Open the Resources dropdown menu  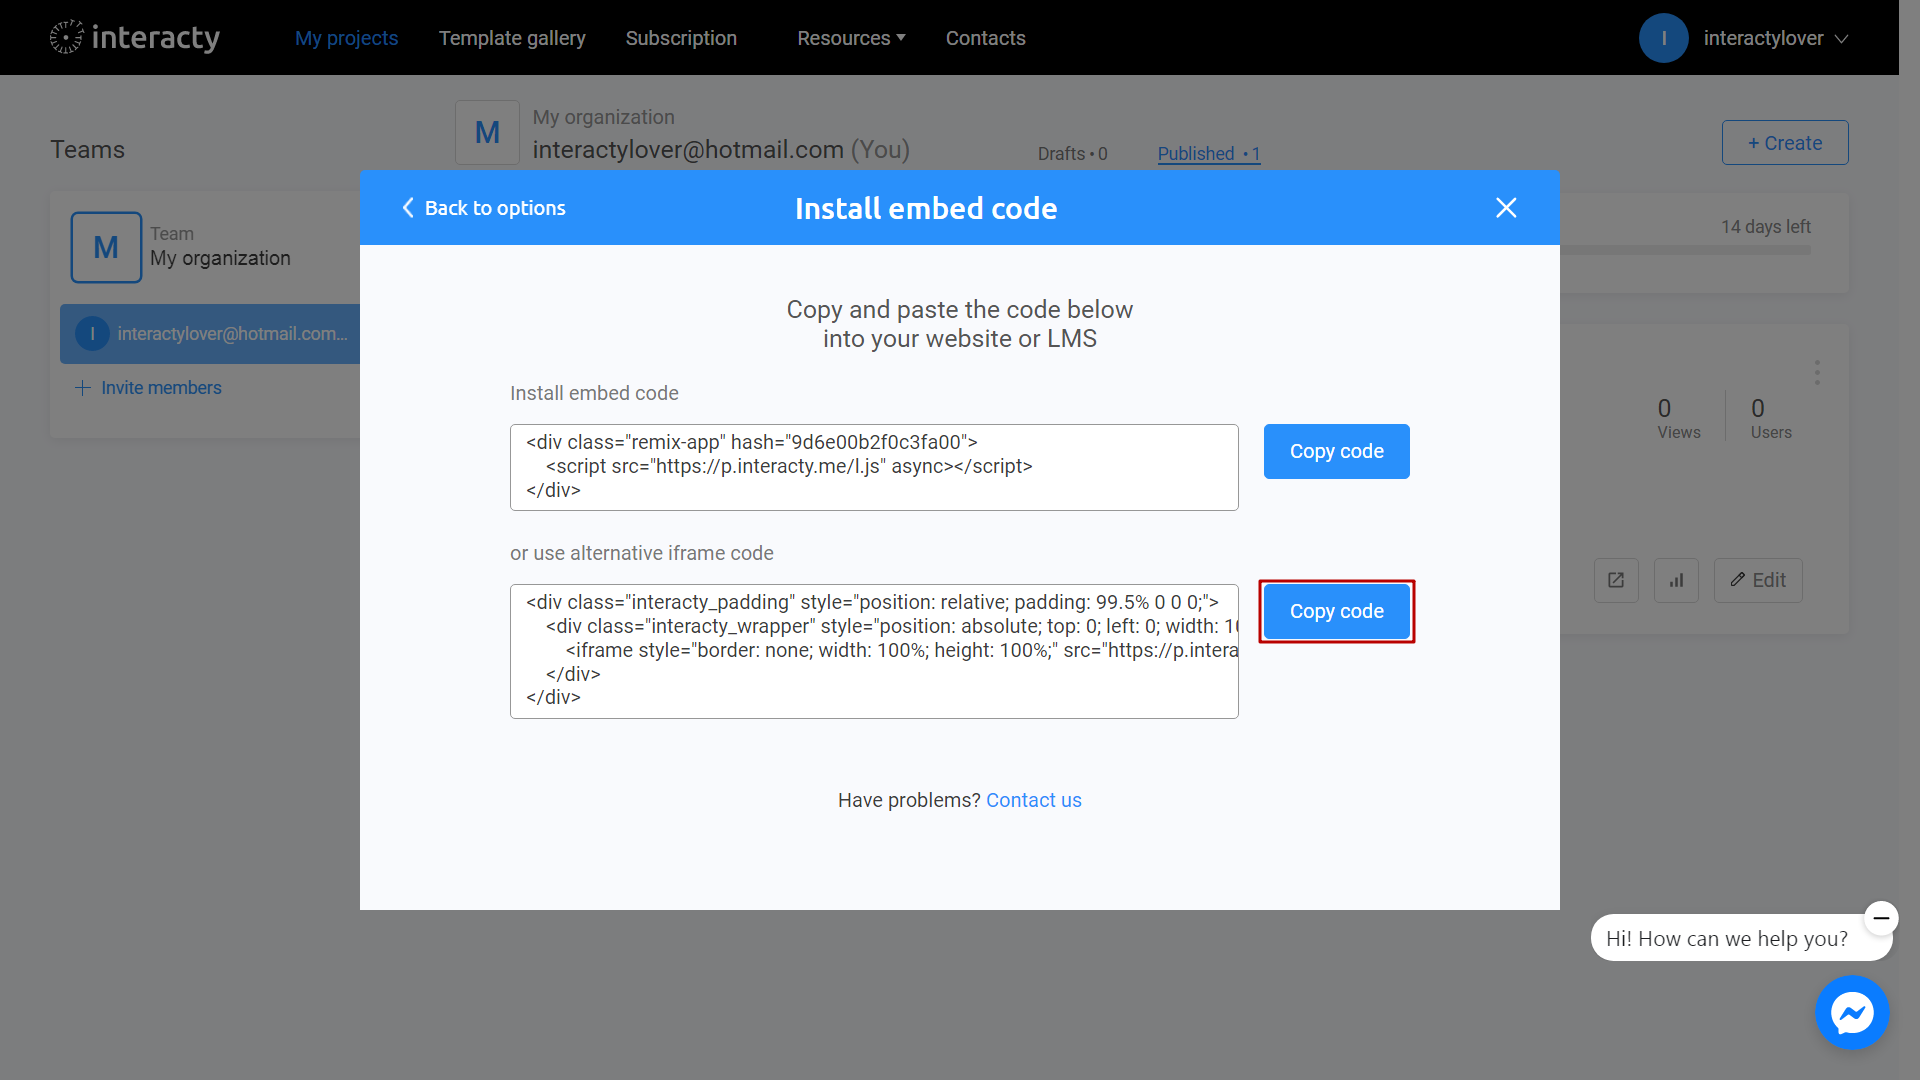pos(851,37)
